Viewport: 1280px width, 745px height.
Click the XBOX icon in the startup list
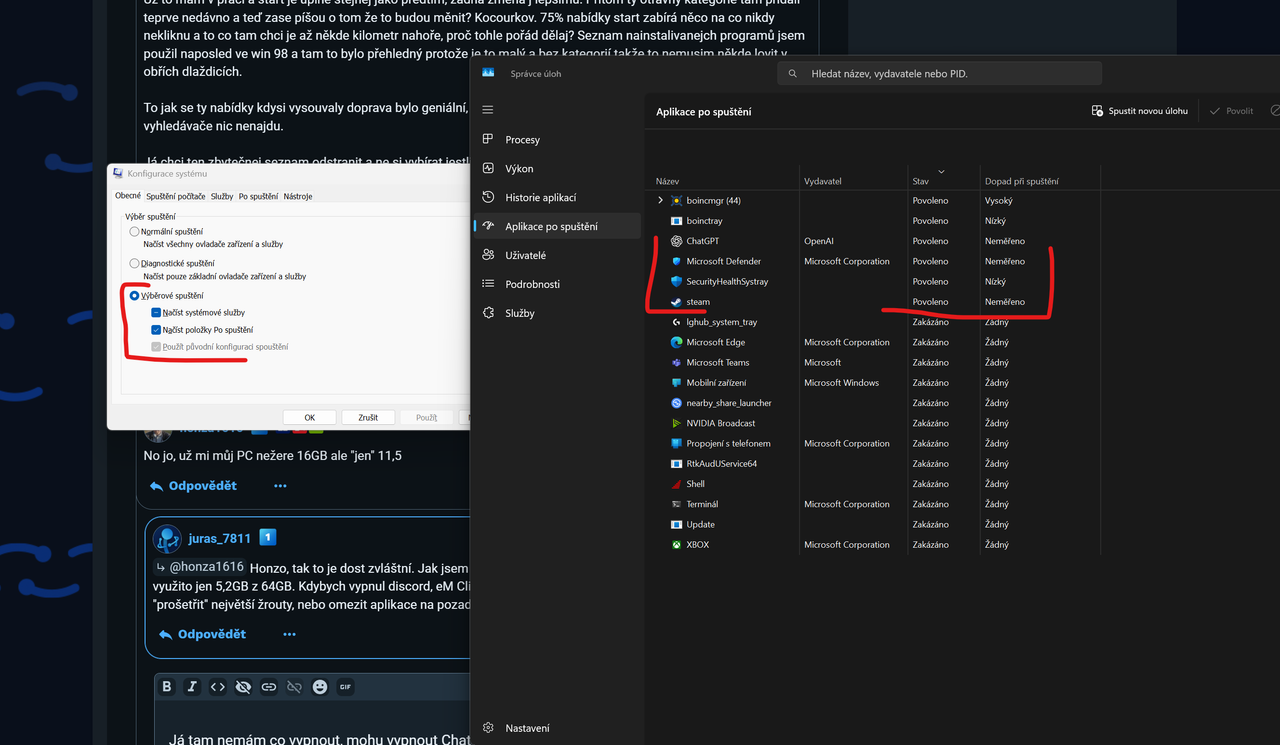677,545
